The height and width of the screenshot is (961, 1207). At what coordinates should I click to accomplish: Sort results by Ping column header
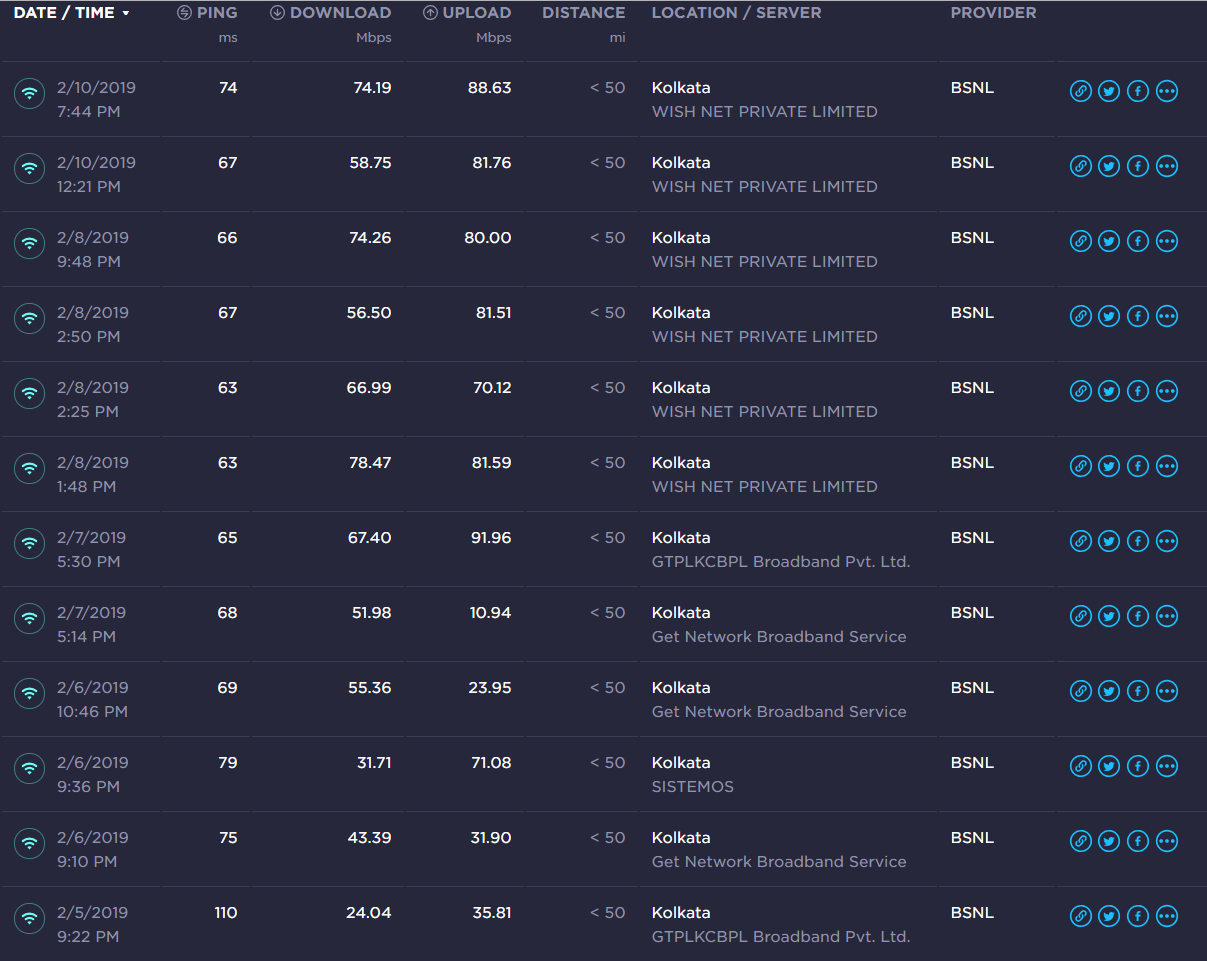point(207,13)
